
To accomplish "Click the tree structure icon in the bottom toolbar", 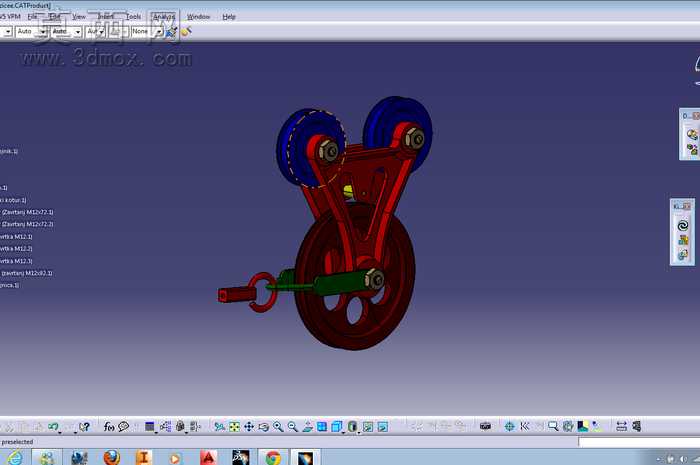I will coord(165,427).
